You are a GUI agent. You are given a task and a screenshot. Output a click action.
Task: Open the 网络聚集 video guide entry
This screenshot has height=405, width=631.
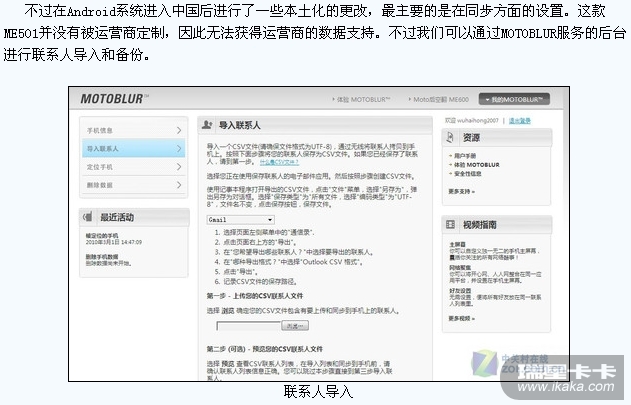(460, 267)
